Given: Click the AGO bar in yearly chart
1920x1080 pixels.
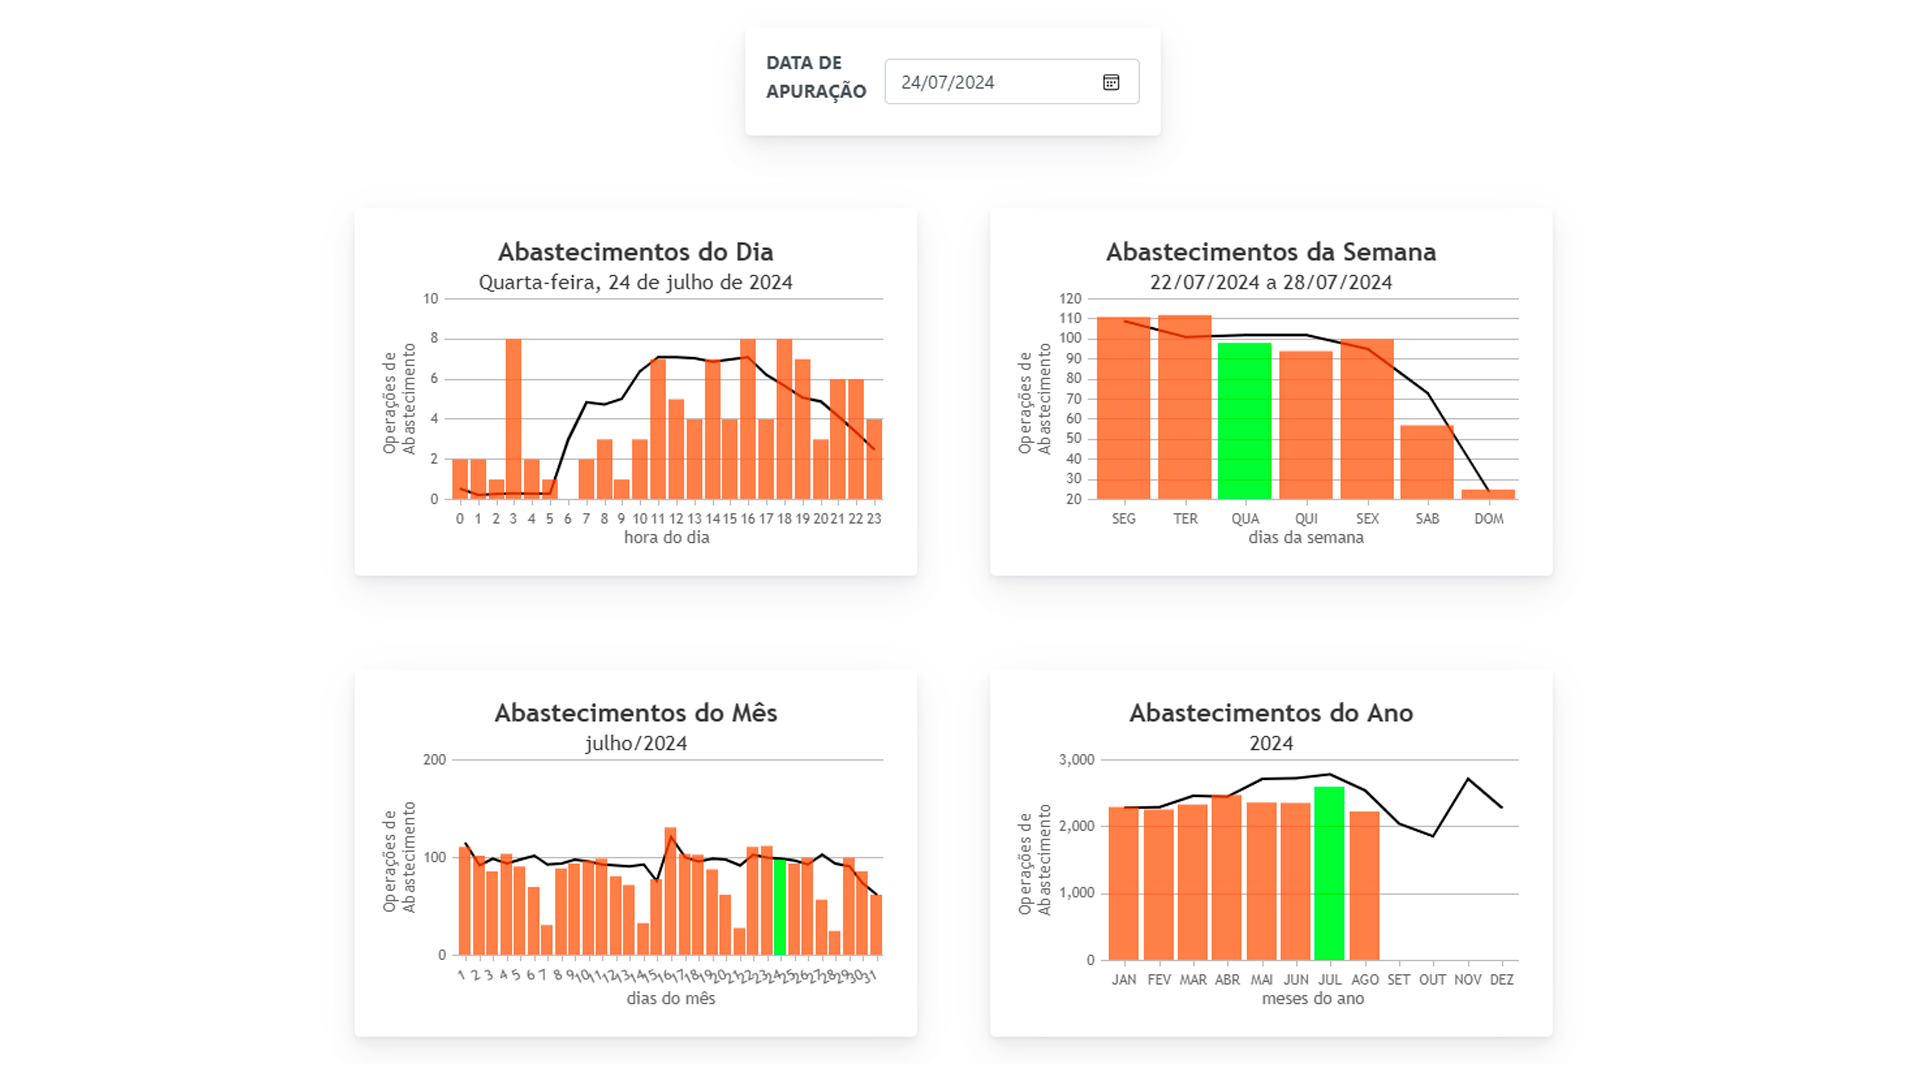Looking at the screenshot, I should coord(1364,887).
